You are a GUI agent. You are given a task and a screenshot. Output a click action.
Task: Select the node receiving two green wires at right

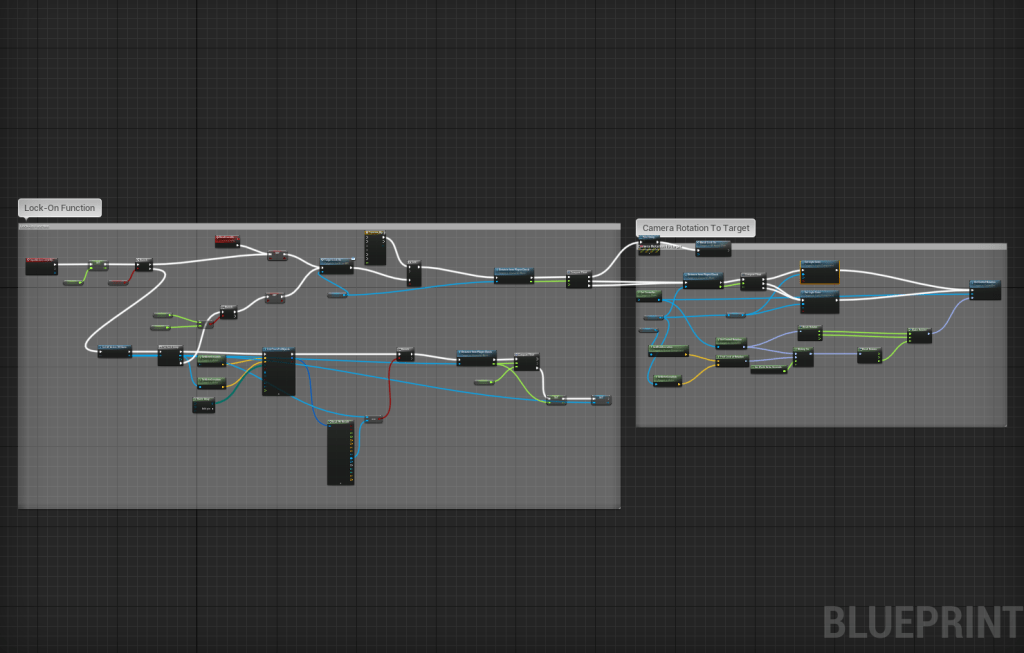(x=919, y=335)
